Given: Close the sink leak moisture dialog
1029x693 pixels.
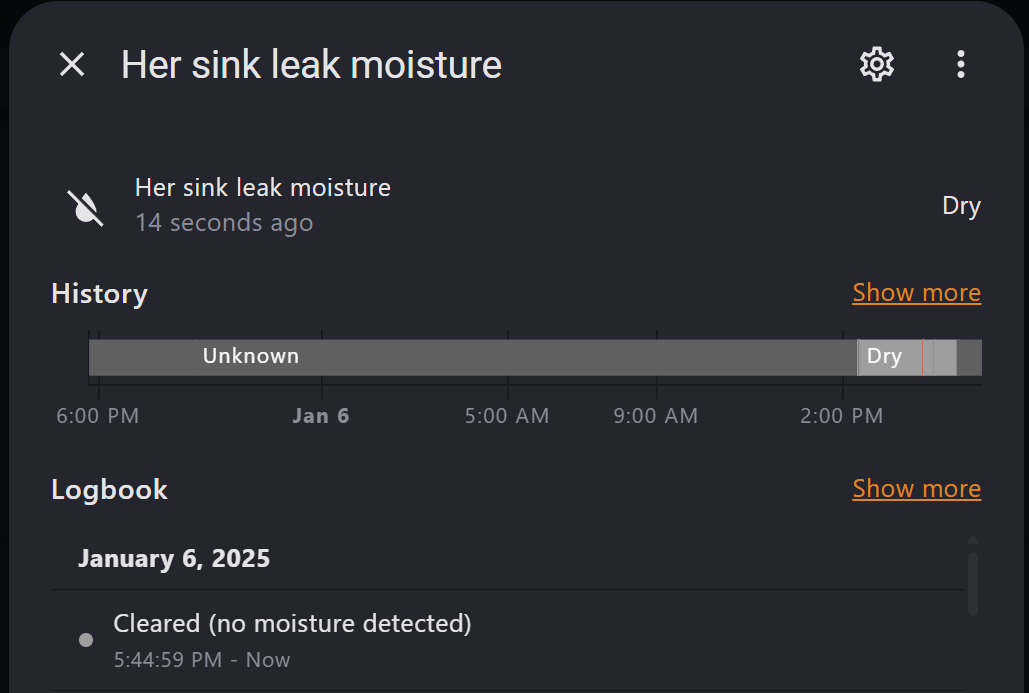Looking at the screenshot, I should pos(72,65).
